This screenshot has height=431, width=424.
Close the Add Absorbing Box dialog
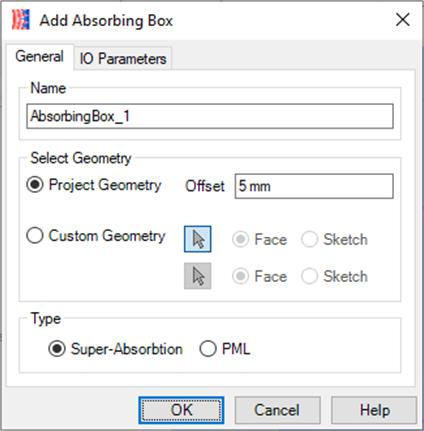[x=403, y=20]
